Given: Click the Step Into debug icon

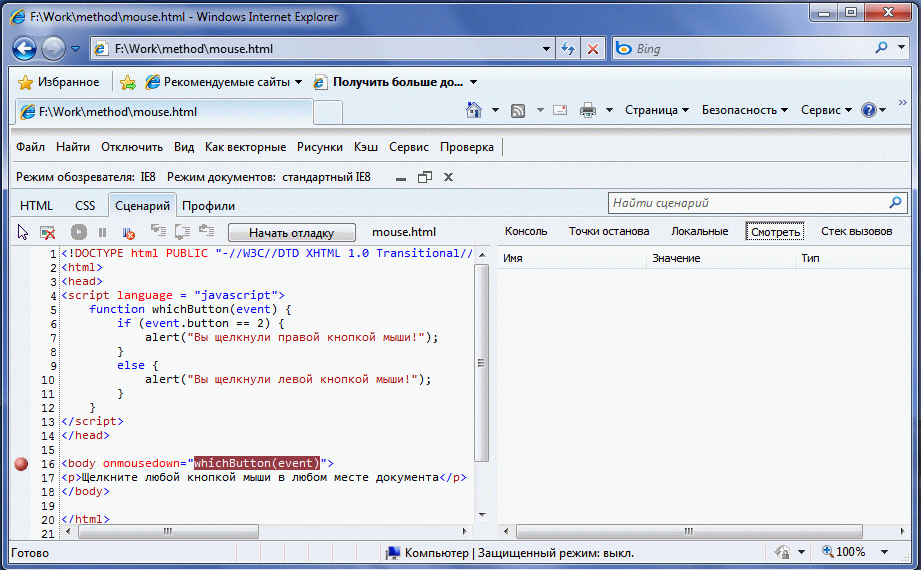Looking at the screenshot, I should click(158, 232).
